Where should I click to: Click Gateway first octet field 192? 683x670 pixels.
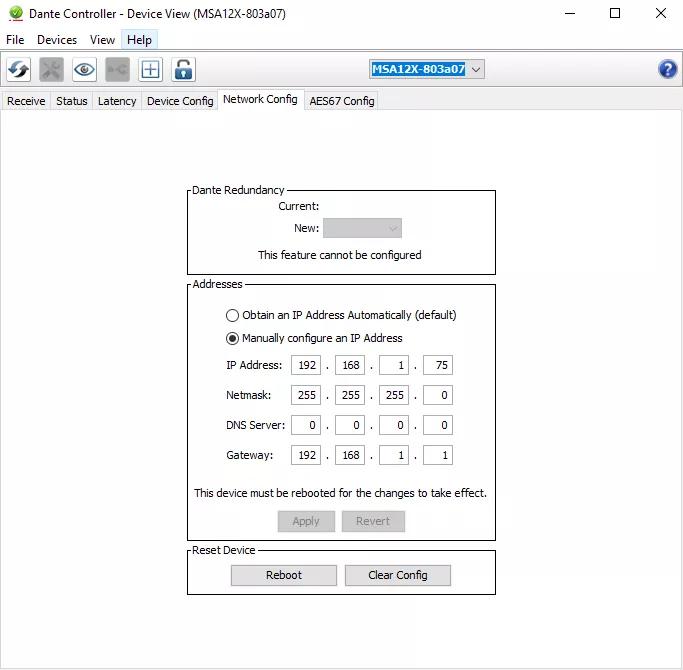coord(306,456)
